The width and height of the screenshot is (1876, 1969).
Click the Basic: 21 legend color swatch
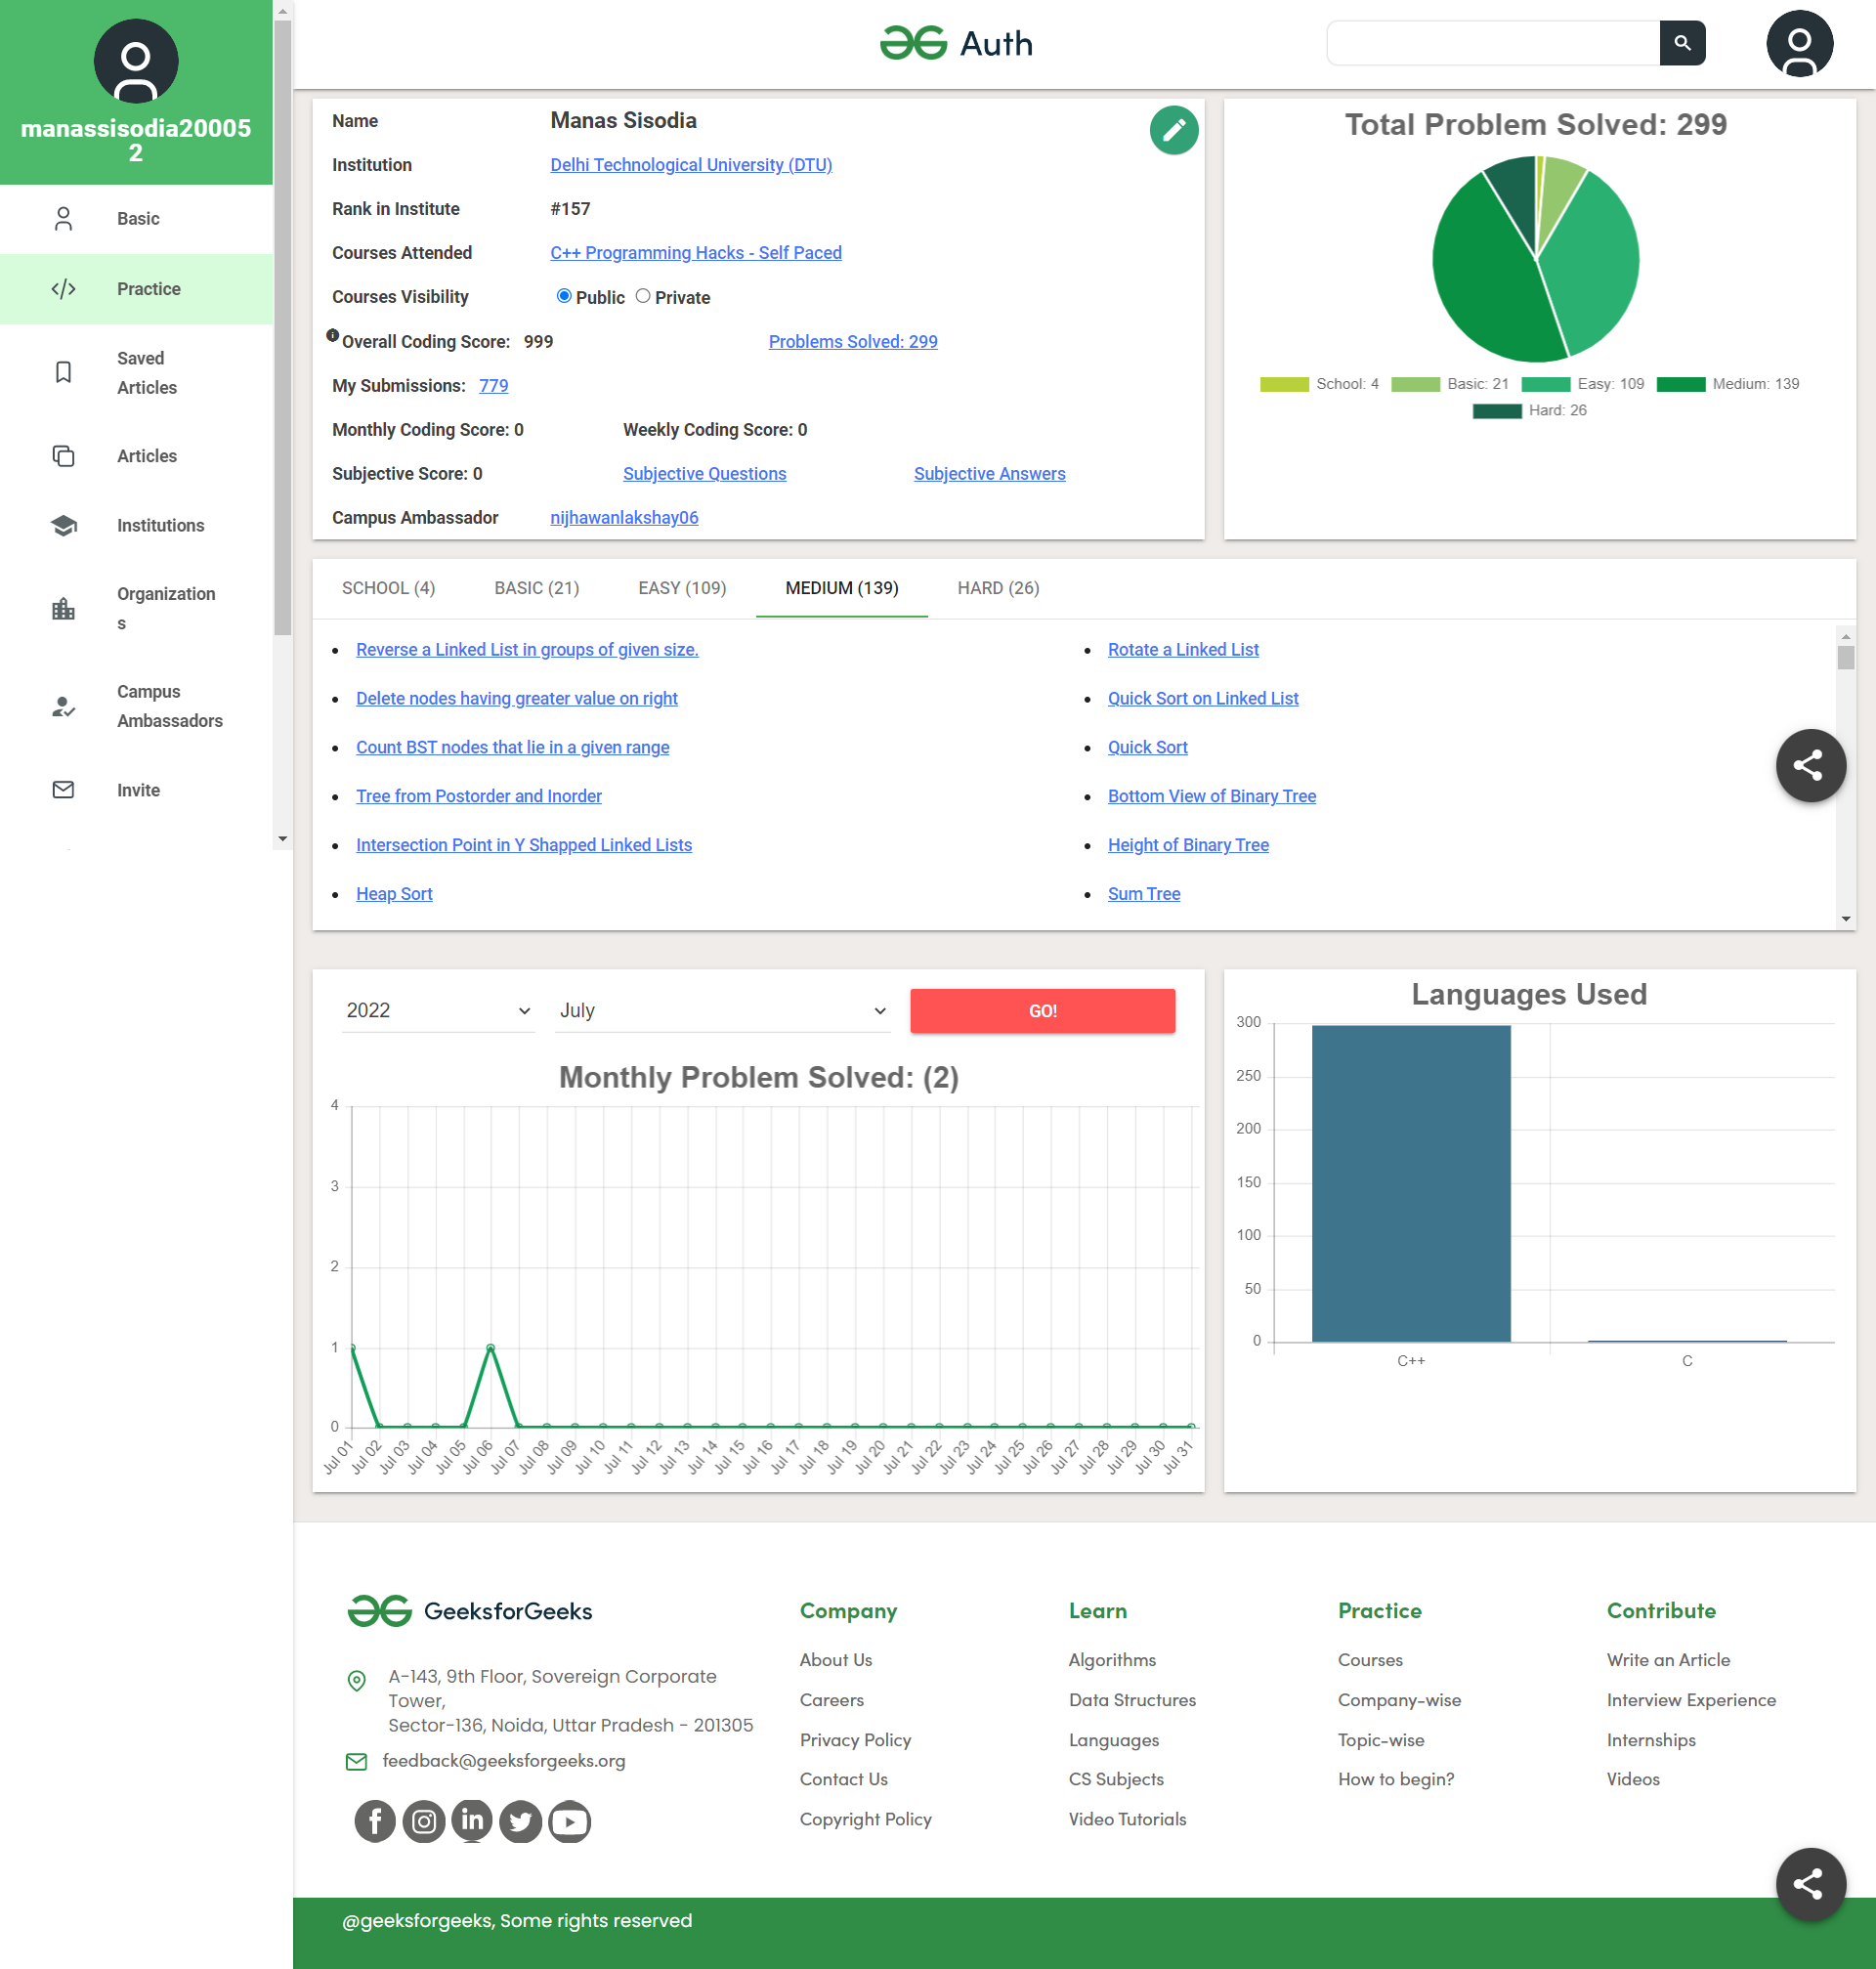click(1415, 384)
